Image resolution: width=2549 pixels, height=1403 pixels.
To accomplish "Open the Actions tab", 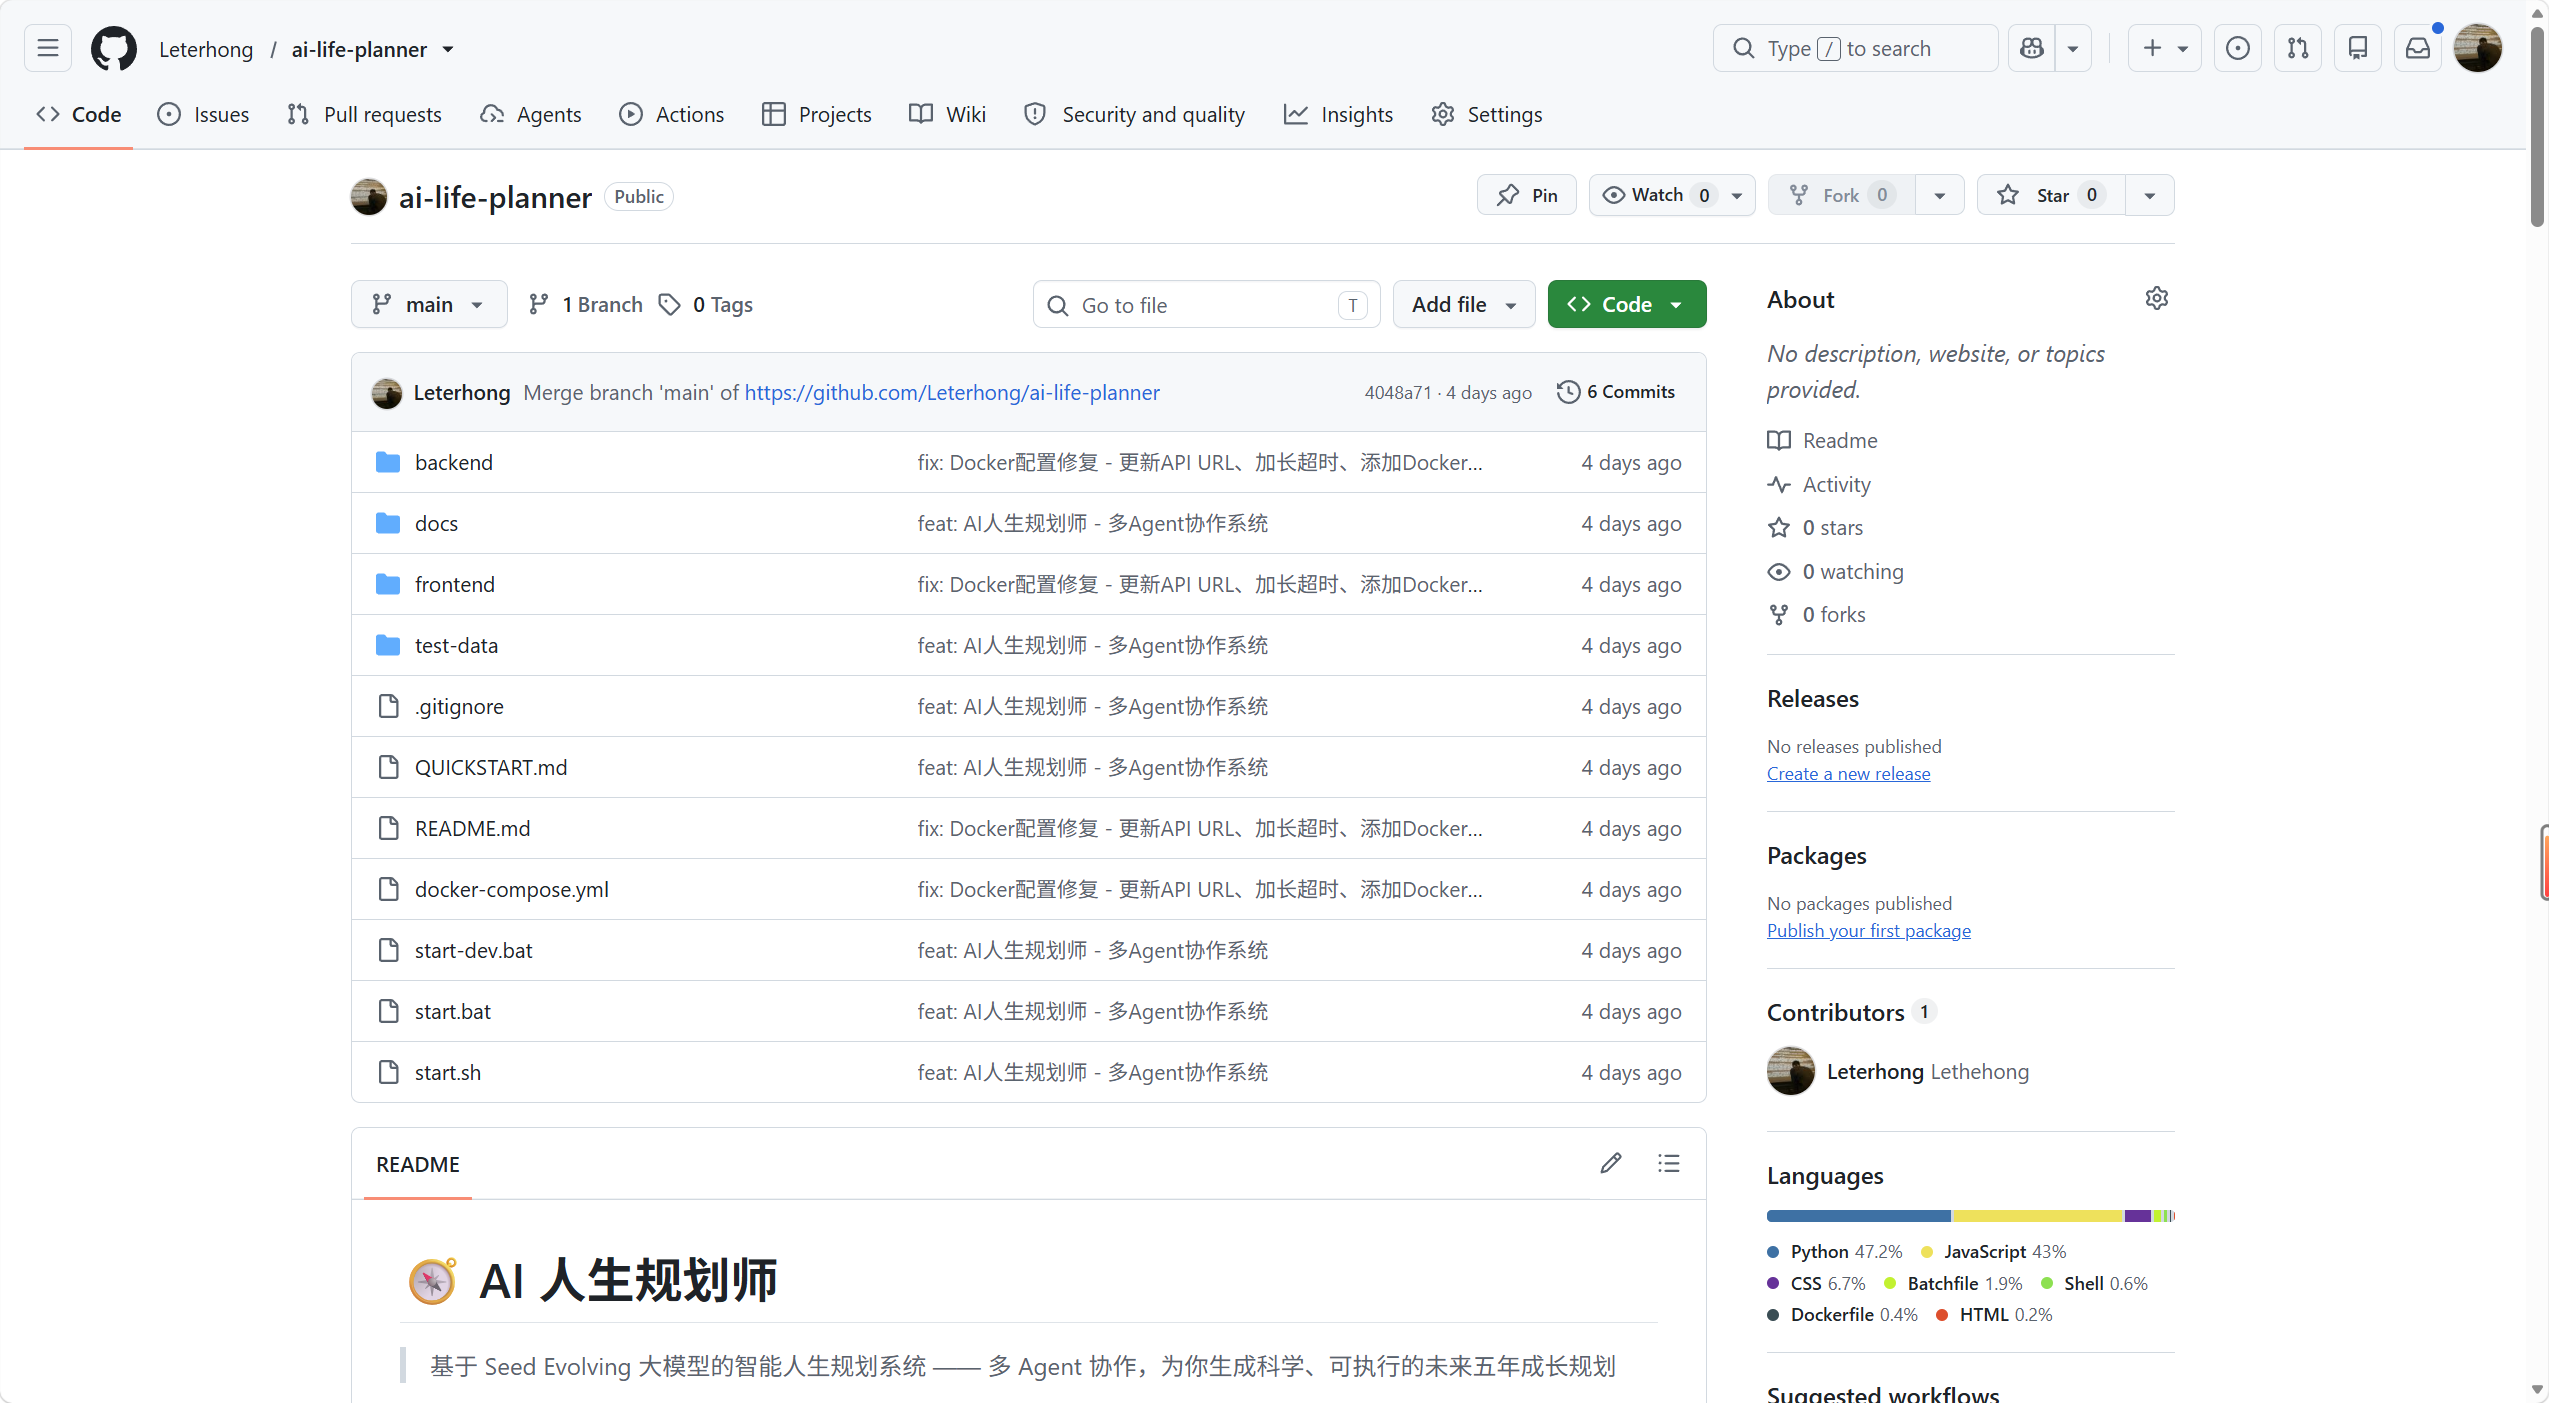I will pos(671,114).
